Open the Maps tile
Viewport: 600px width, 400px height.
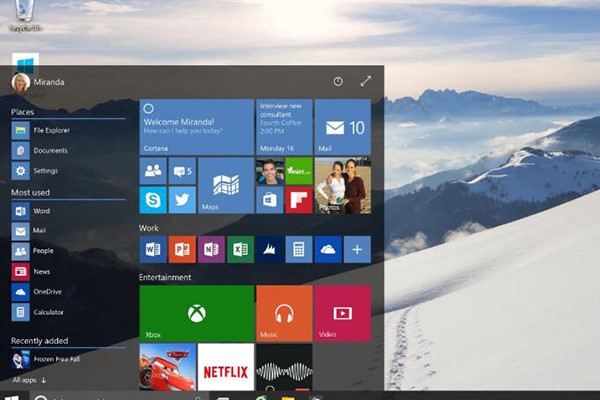(x=226, y=185)
